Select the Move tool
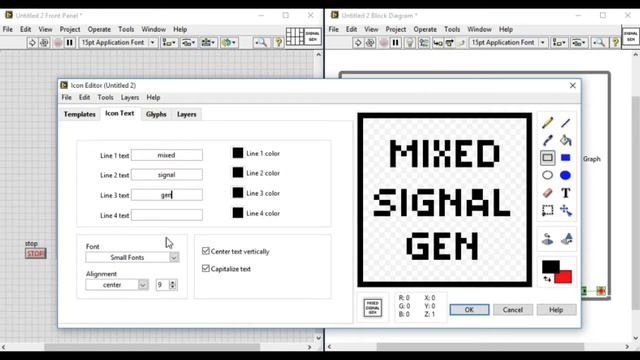 click(565, 210)
